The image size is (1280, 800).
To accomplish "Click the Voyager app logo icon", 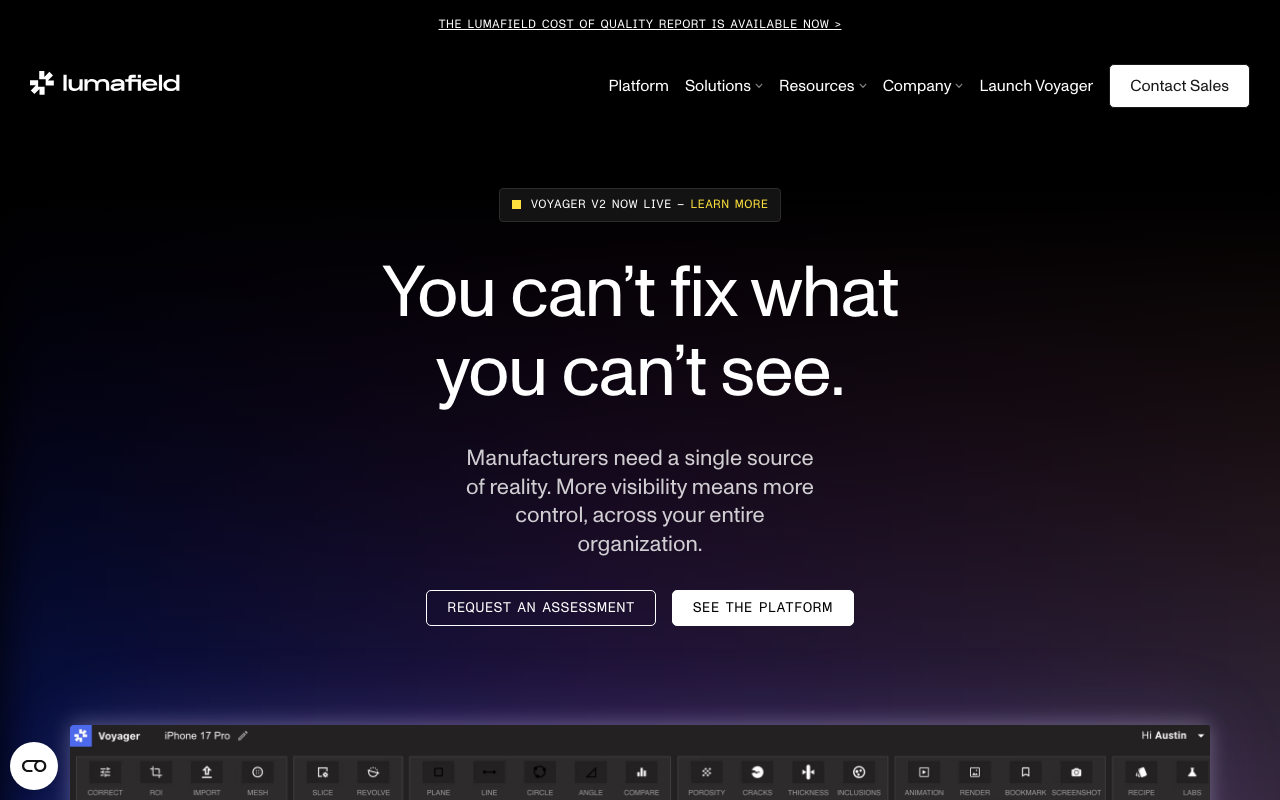I will pyautogui.click(x=81, y=736).
